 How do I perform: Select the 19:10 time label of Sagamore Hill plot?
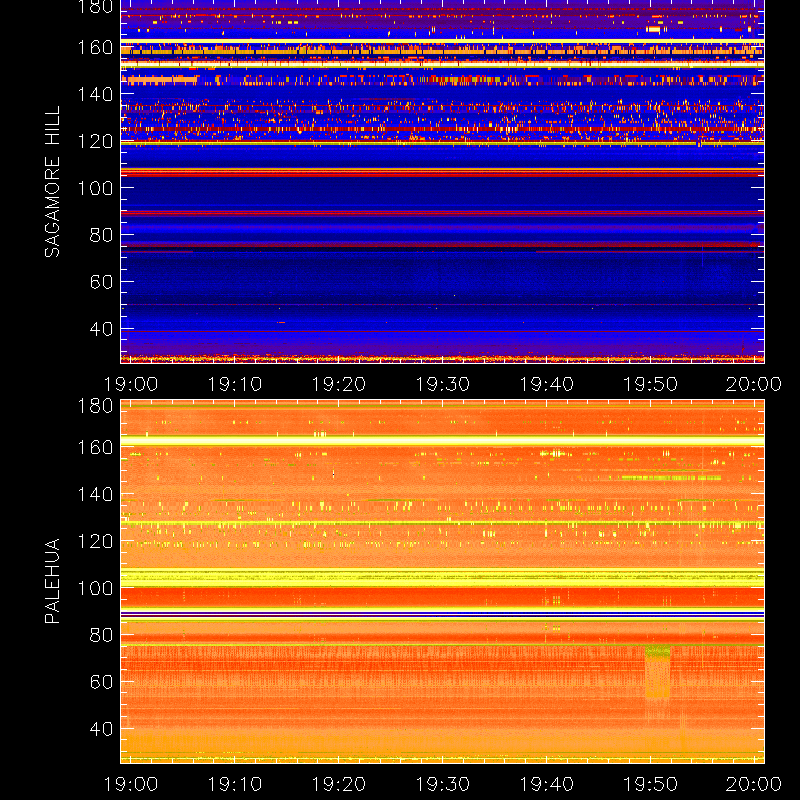tap(235, 384)
